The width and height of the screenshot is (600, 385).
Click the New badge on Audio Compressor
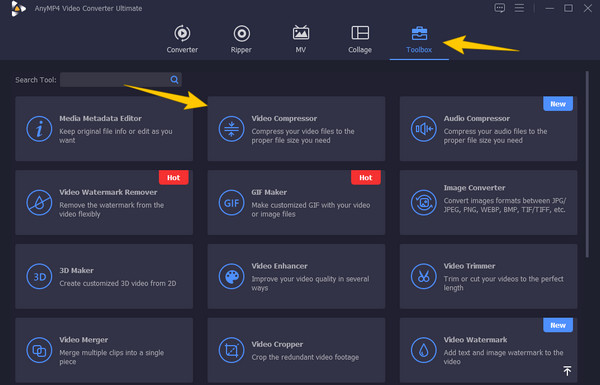[558, 104]
